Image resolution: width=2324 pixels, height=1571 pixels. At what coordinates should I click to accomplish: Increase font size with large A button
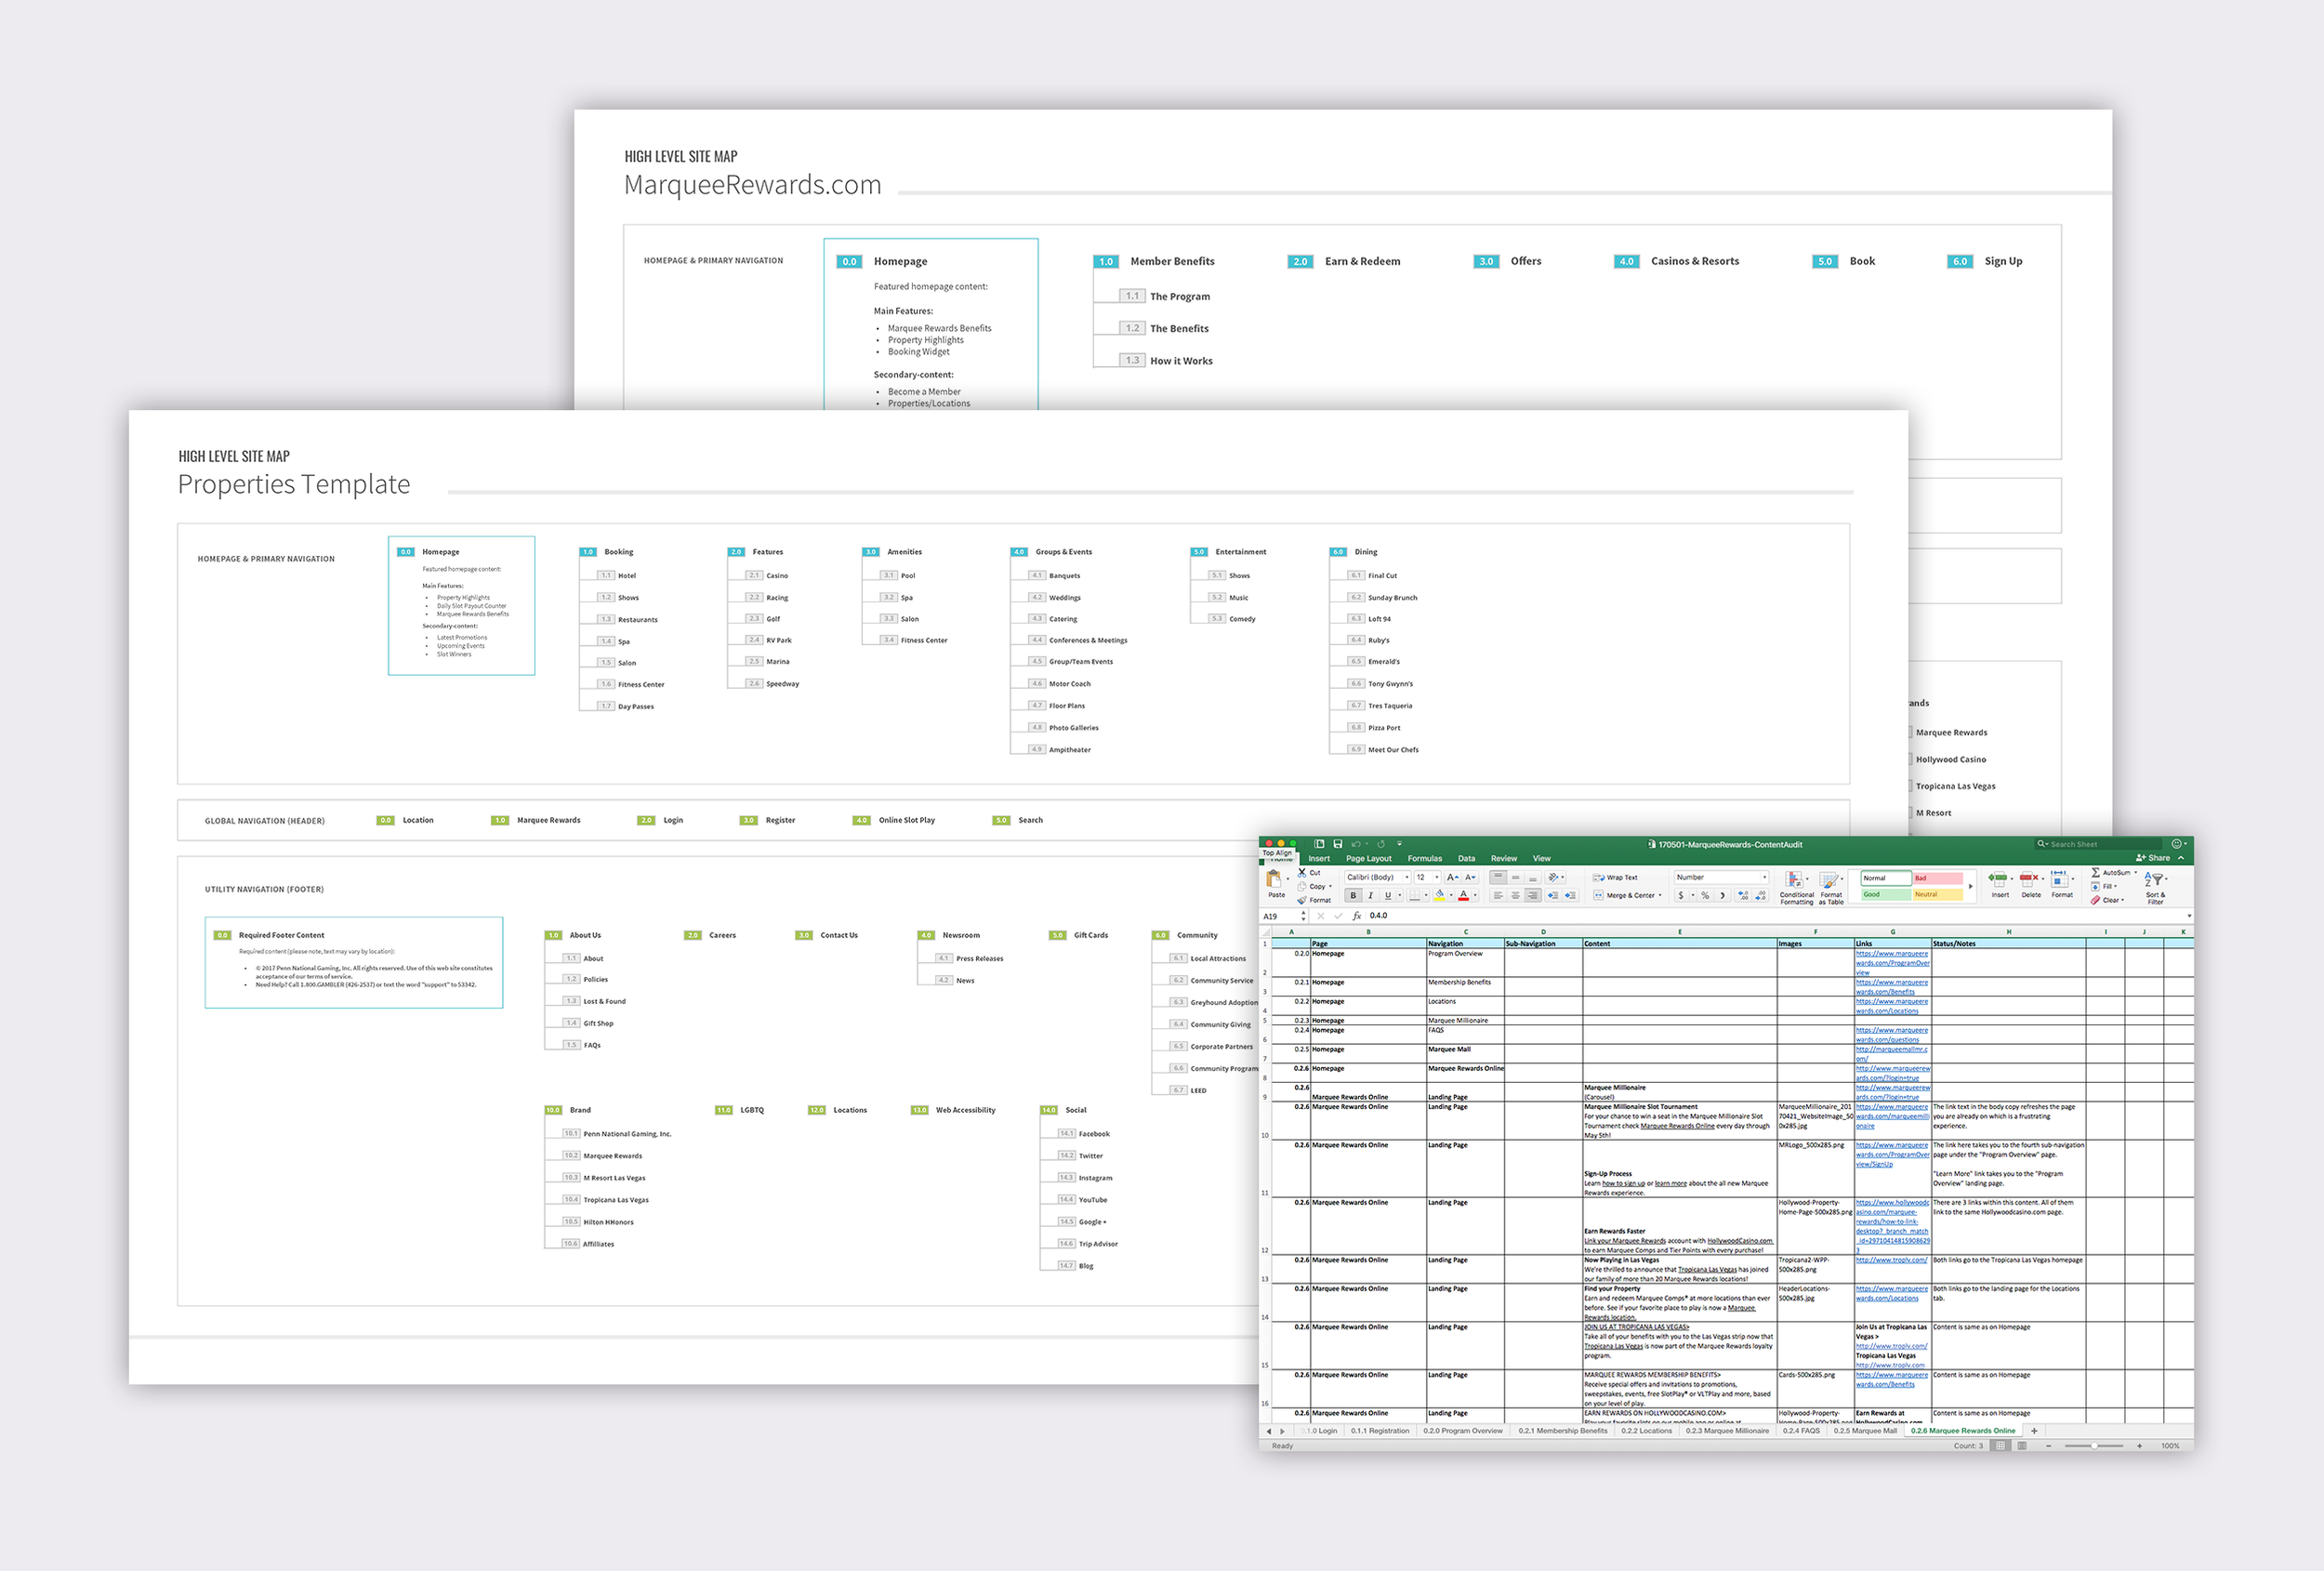[1453, 877]
